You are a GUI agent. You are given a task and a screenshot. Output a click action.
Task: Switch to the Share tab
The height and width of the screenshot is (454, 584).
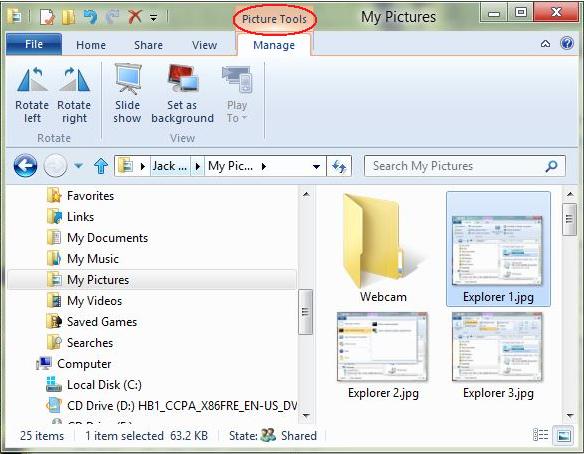pos(148,45)
